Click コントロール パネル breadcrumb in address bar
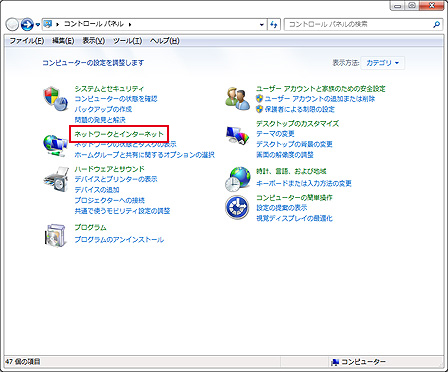The image size is (448, 372). point(94,24)
